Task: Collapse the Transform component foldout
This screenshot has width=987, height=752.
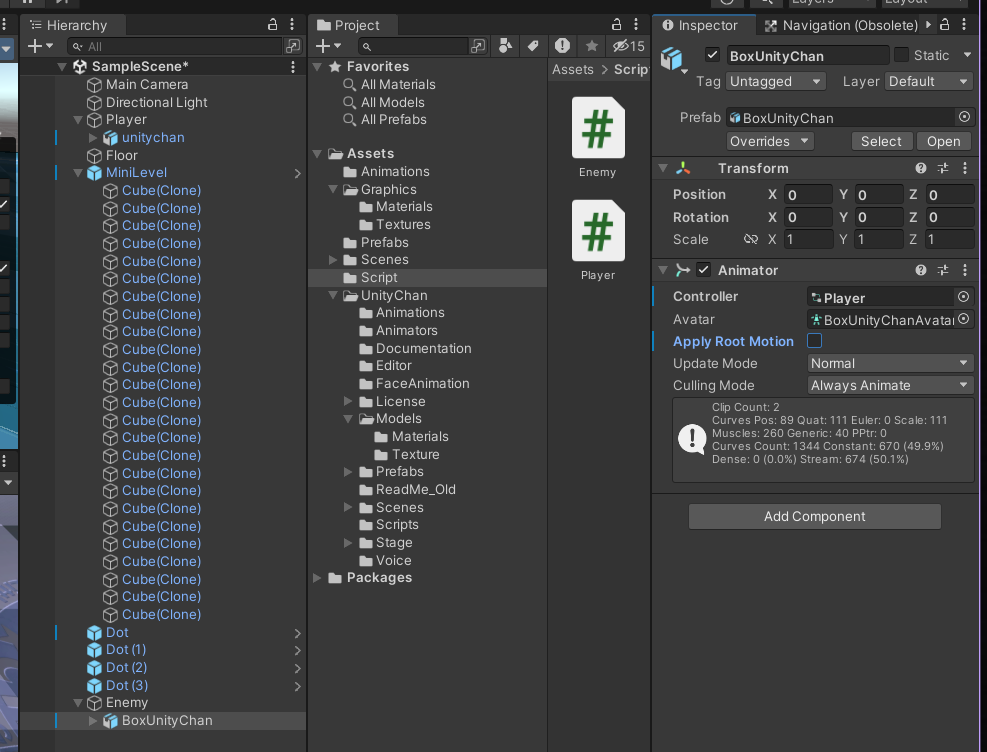Action: (x=663, y=168)
